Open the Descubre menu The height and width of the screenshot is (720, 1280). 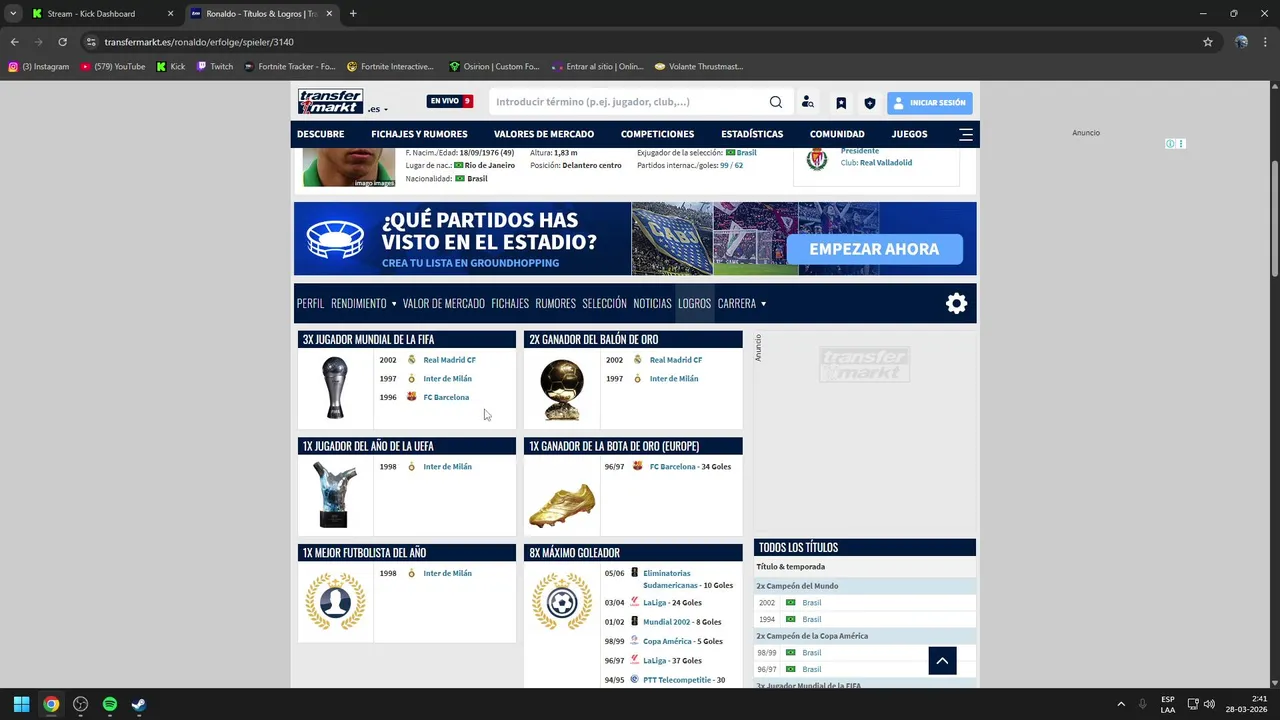[x=320, y=134]
